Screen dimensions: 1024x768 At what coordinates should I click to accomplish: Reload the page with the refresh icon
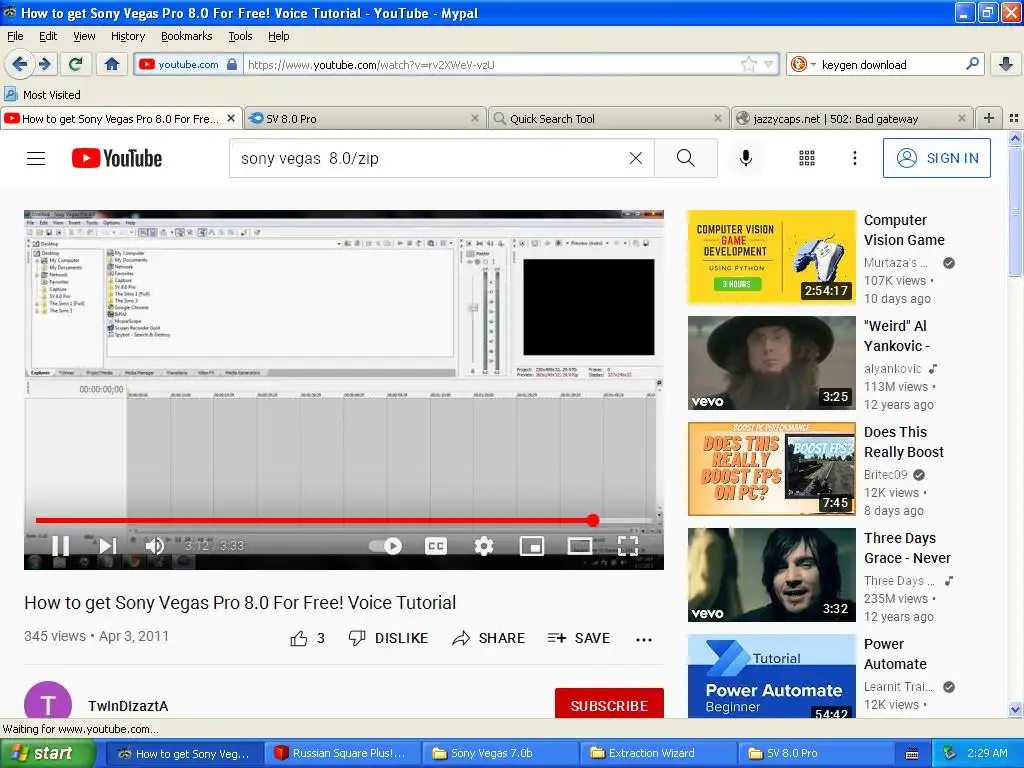tap(76, 64)
